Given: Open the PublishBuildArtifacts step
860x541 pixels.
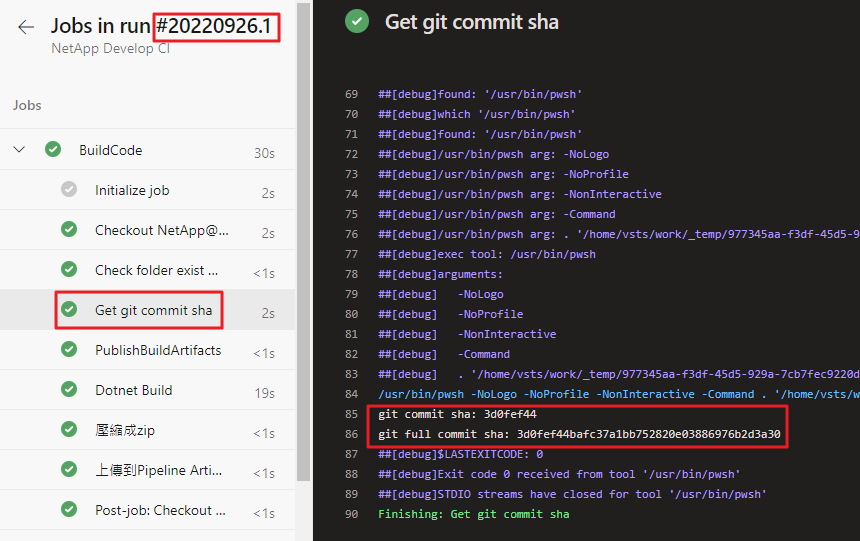Looking at the screenshot, I should point(158,351).
